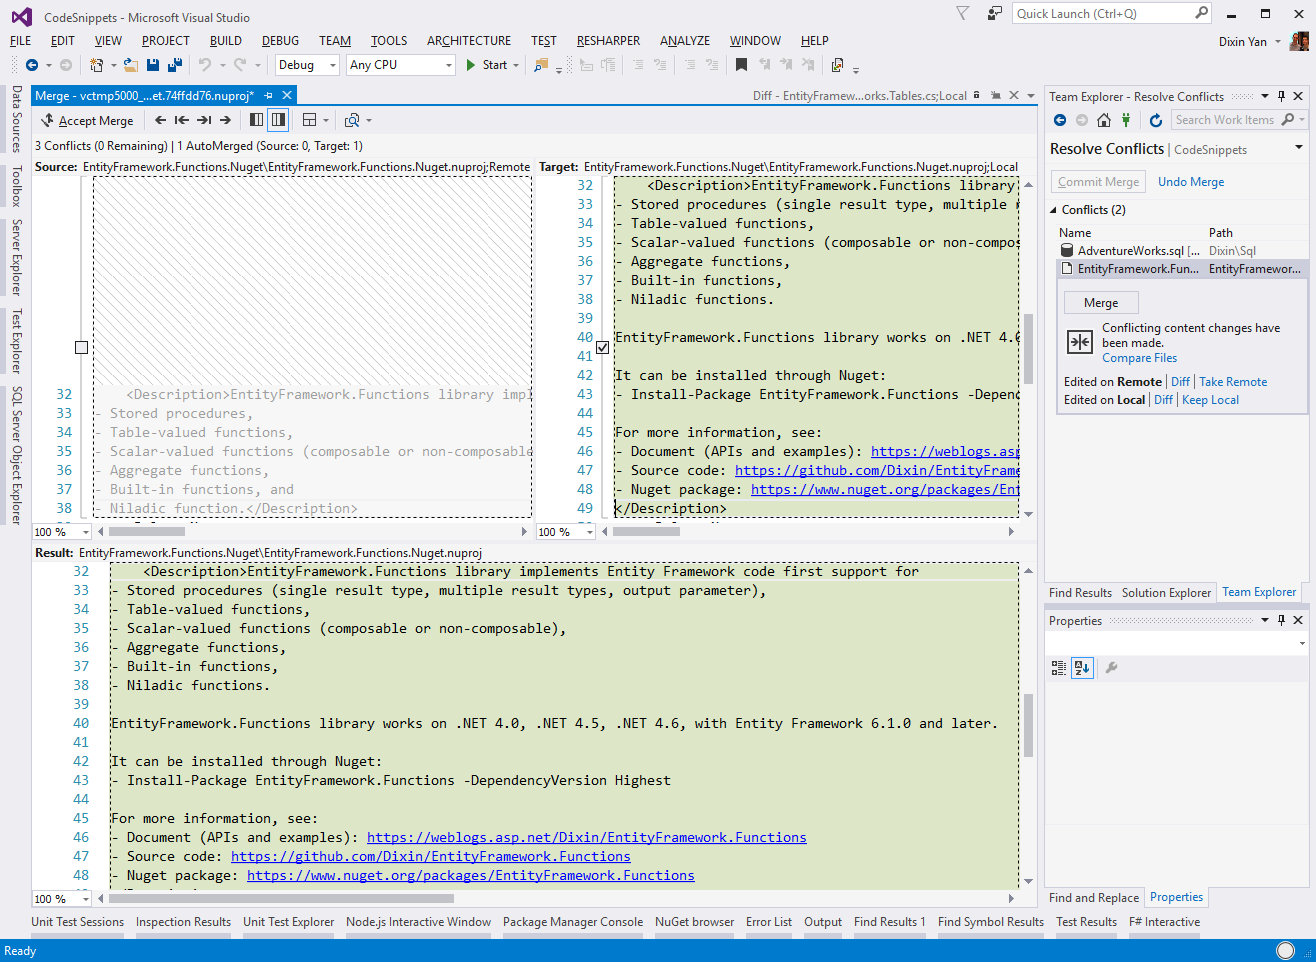This screenshot has width=1316, height=962.
Task: Collapse the Conflicts (2) section
Action: pos(1053,210)
